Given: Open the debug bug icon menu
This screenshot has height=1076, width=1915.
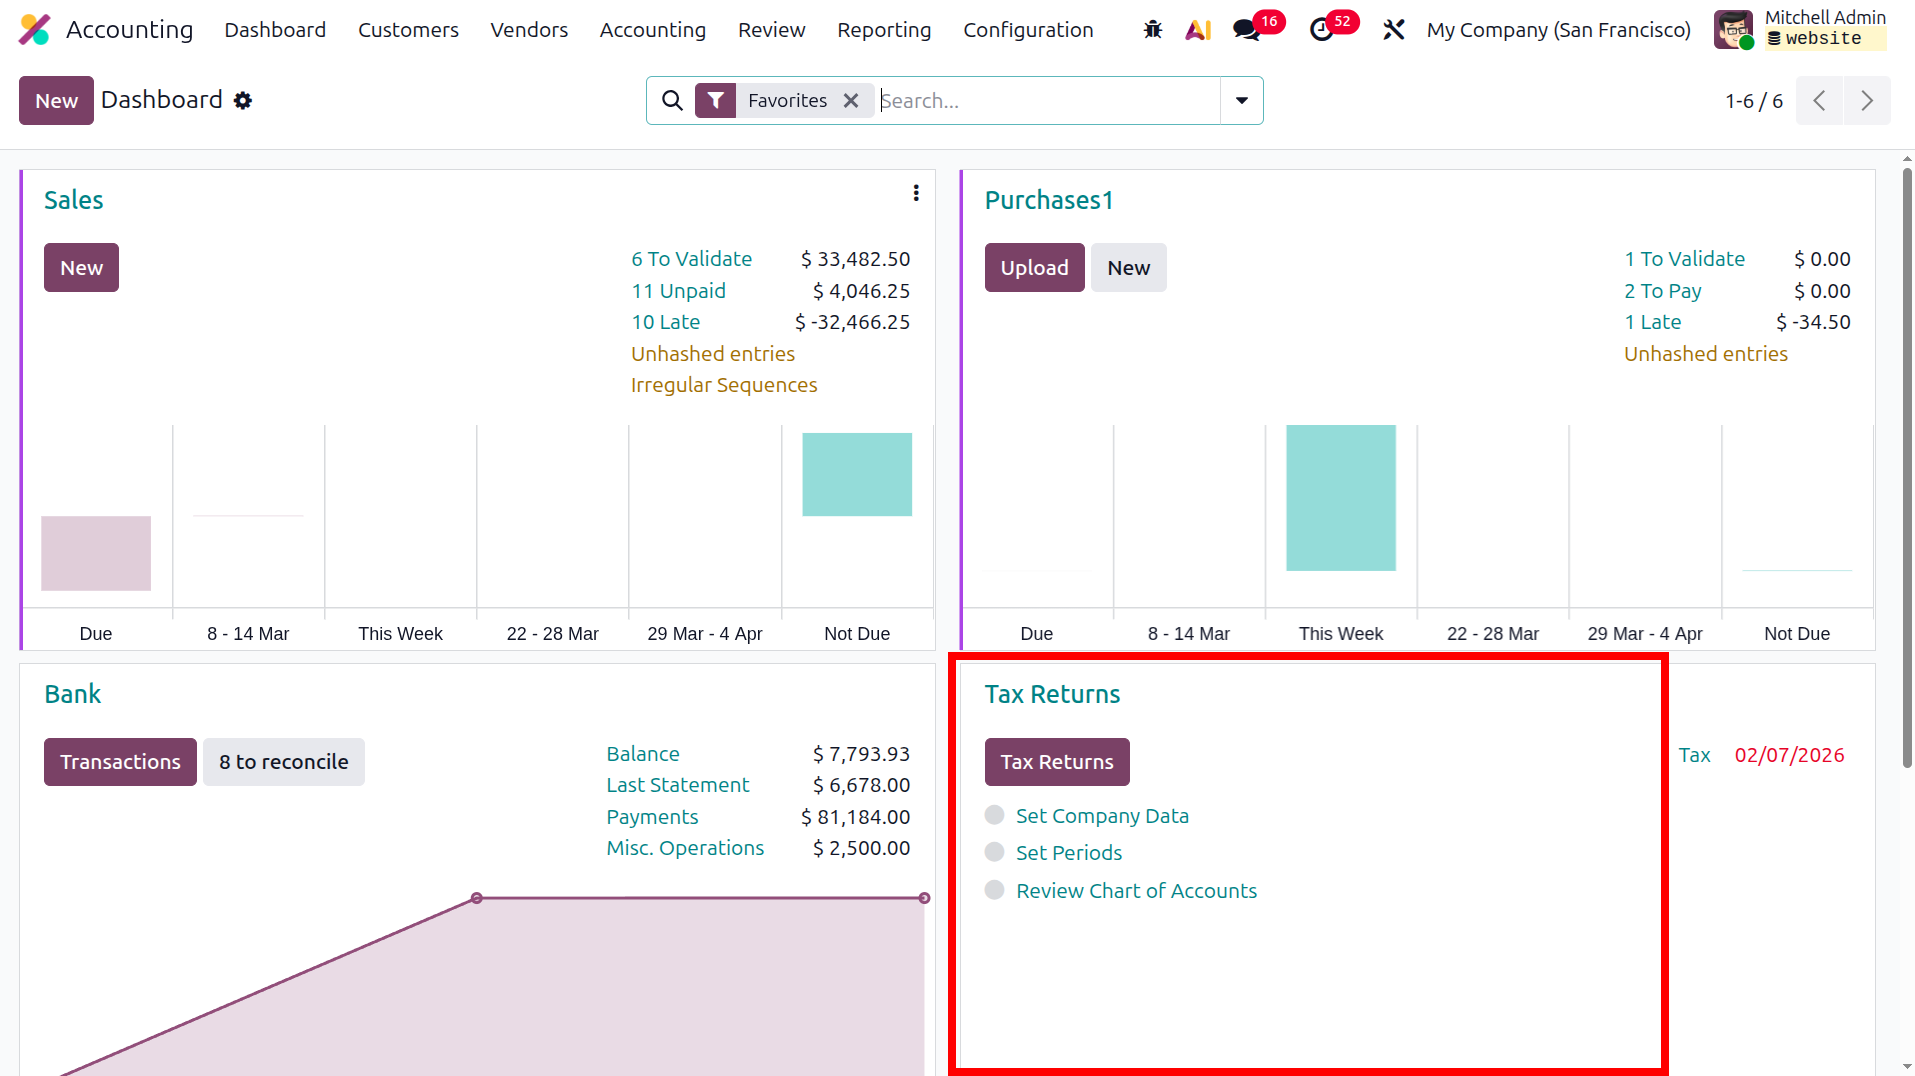Looking at the screenshot, I should click(1153, 30).
